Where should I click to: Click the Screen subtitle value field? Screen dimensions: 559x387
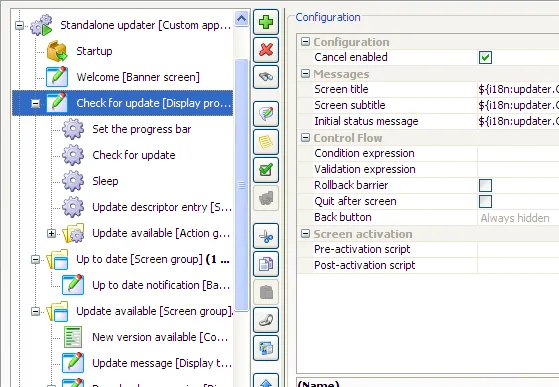pyautogui.click(x=518, y=105)
